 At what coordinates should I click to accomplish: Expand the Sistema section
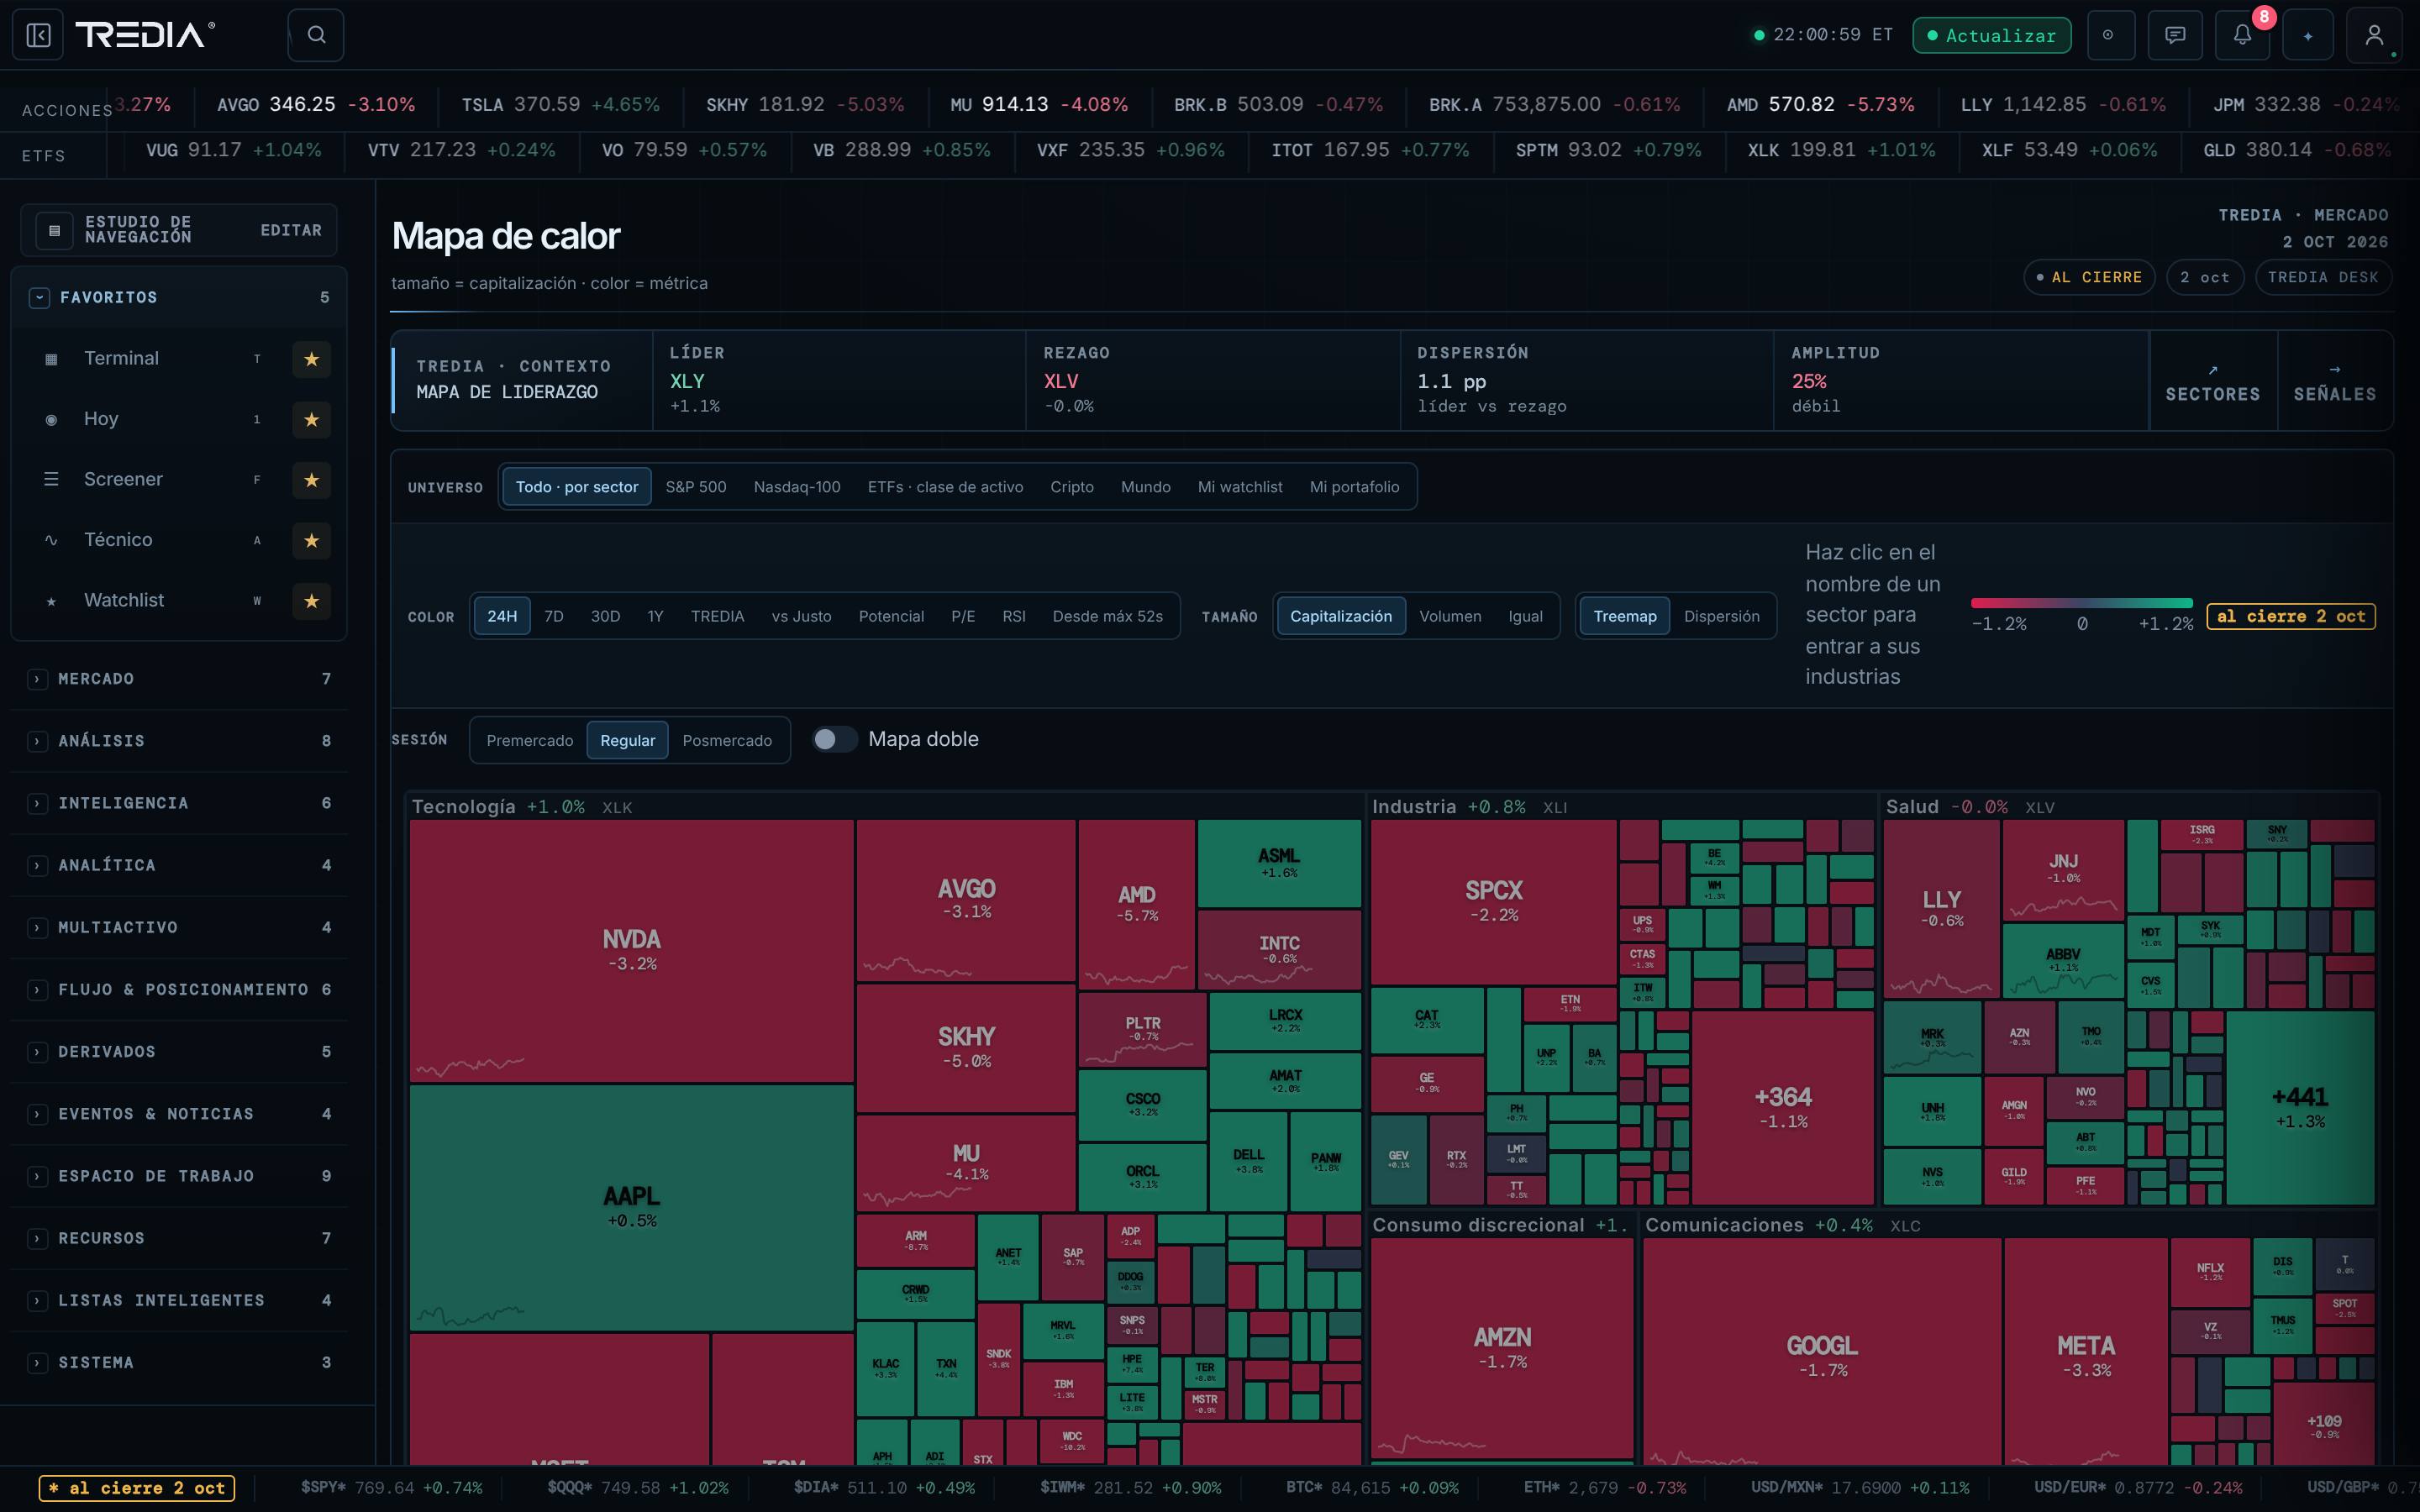(179, 1363)
